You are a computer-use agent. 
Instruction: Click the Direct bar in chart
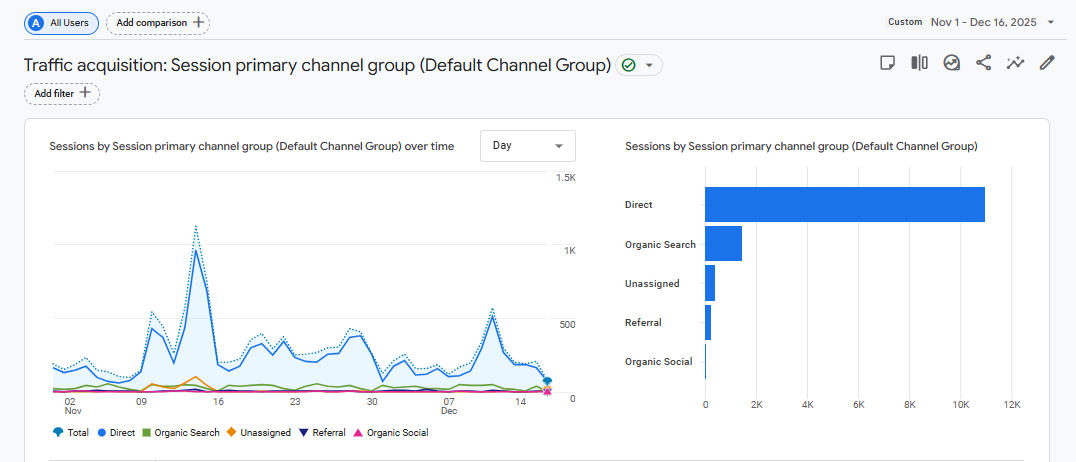844,205
